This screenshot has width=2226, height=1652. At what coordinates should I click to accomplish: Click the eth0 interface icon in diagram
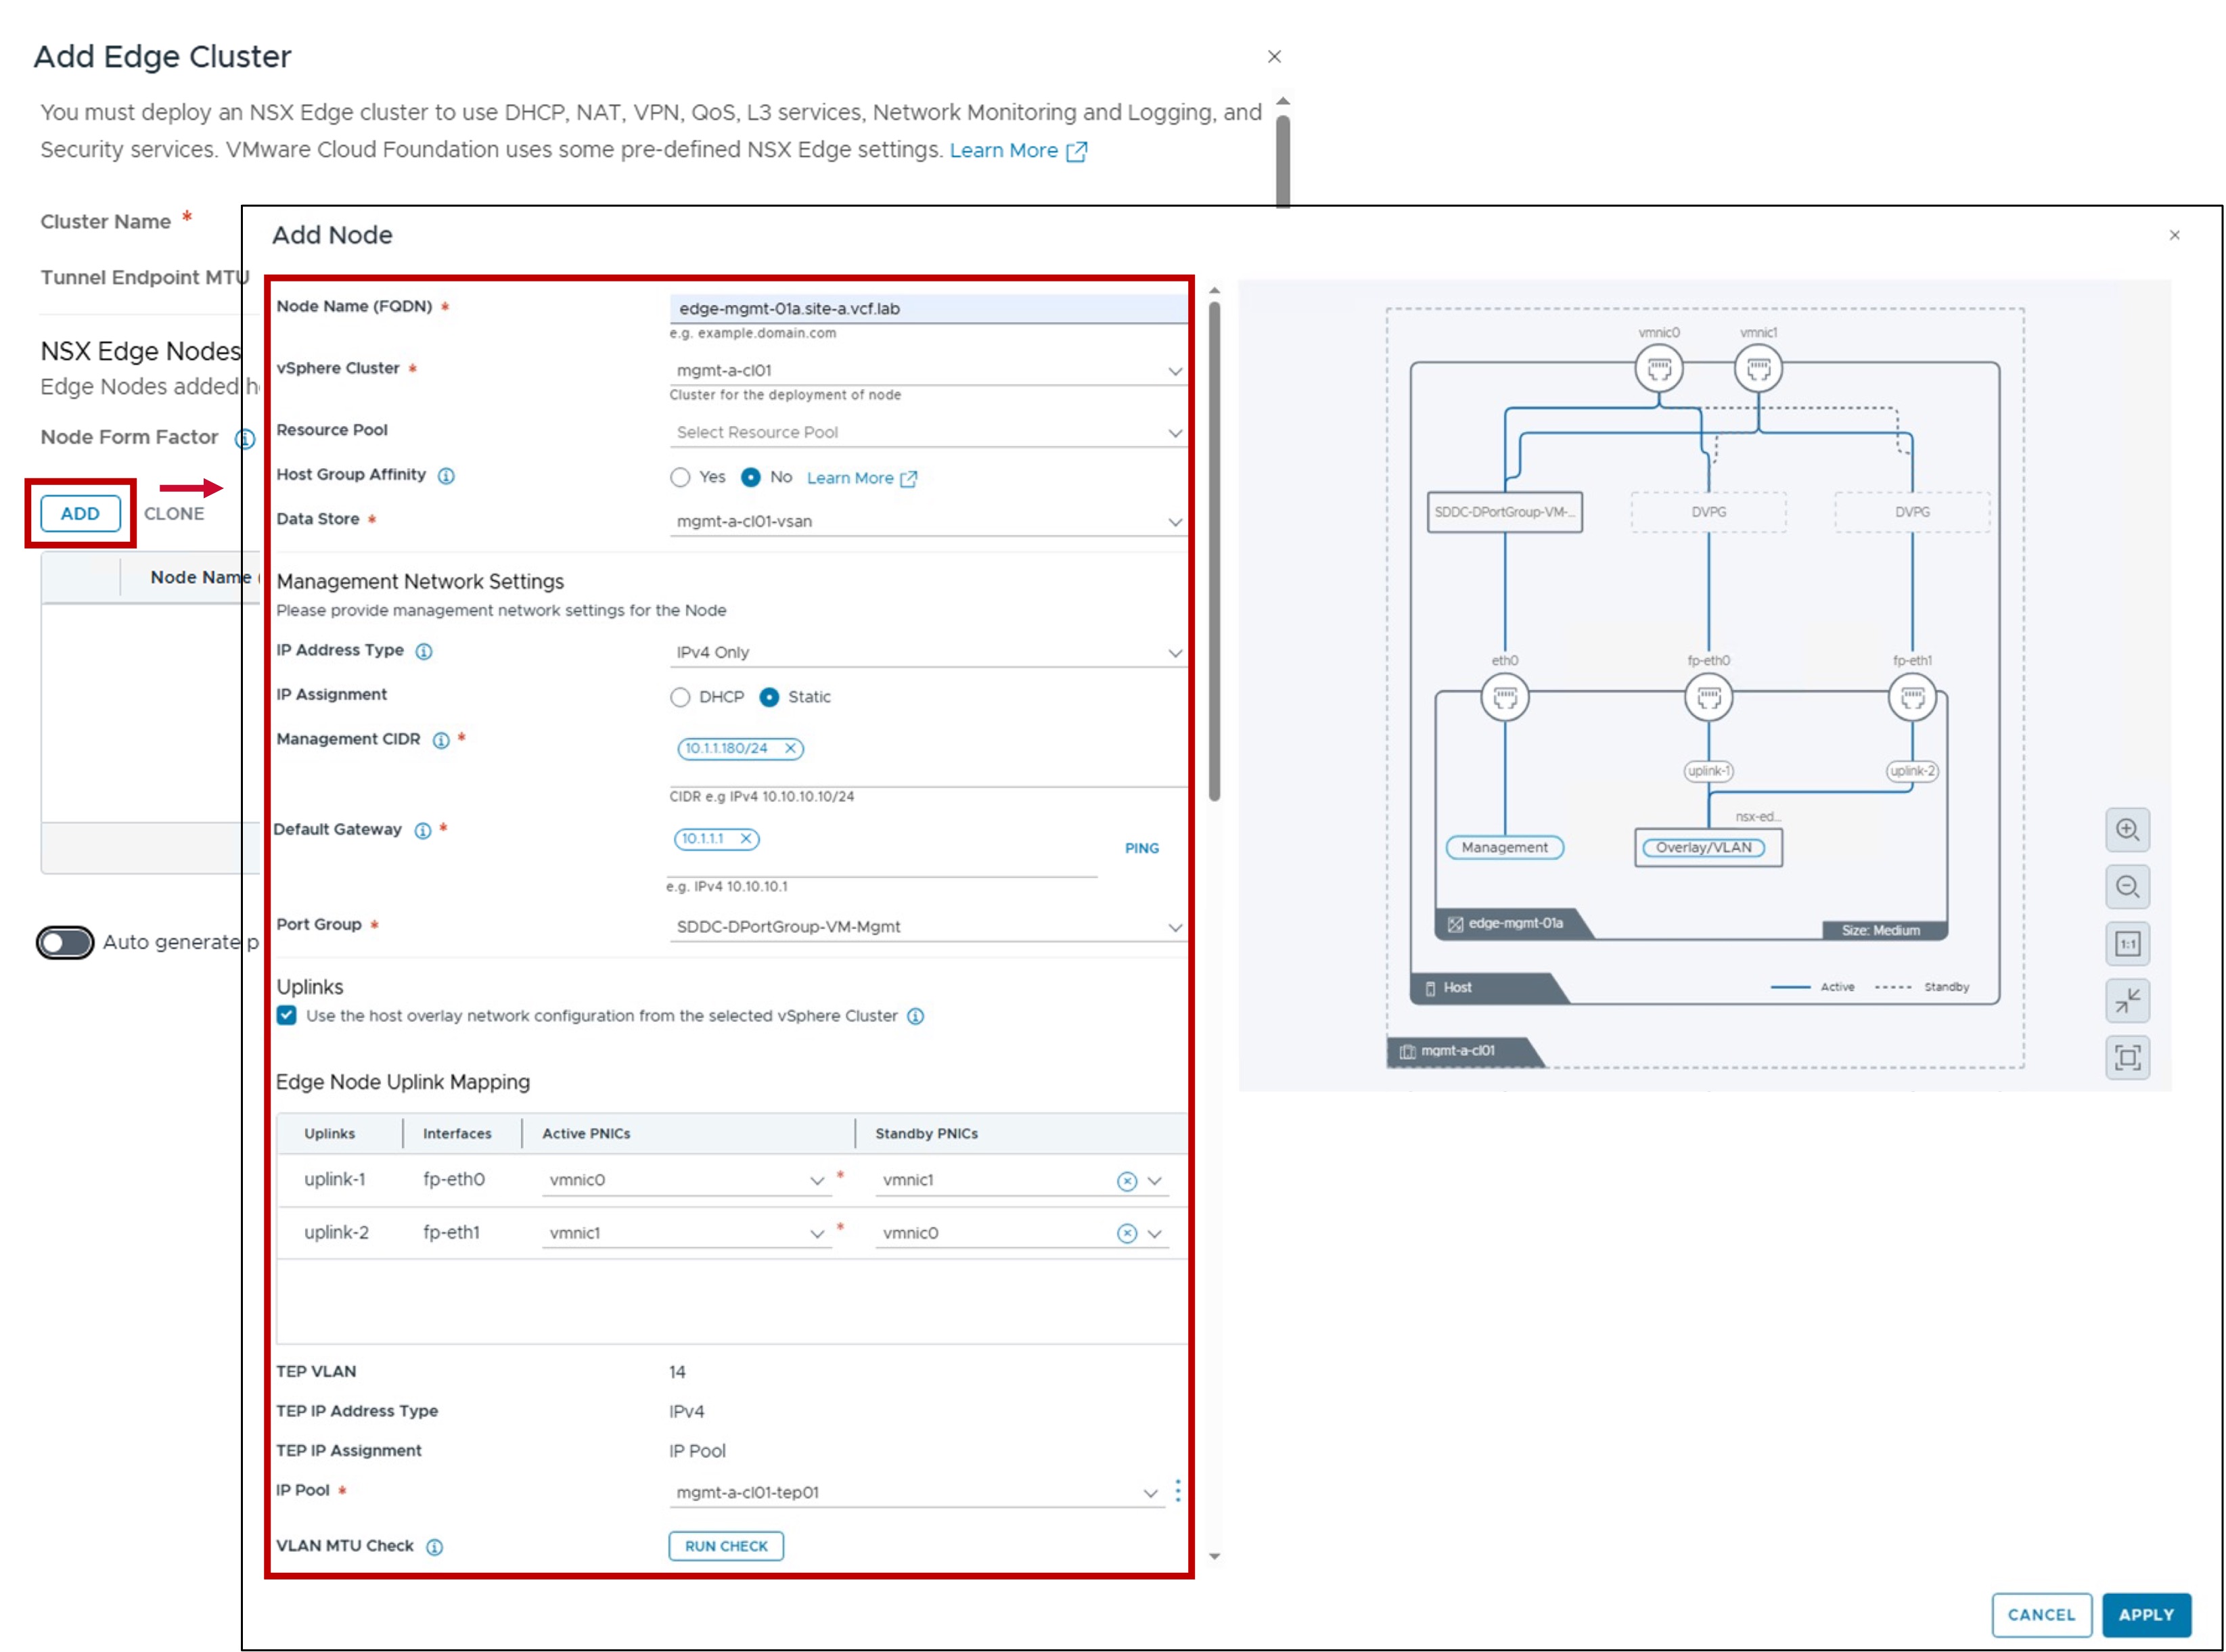1505,698
